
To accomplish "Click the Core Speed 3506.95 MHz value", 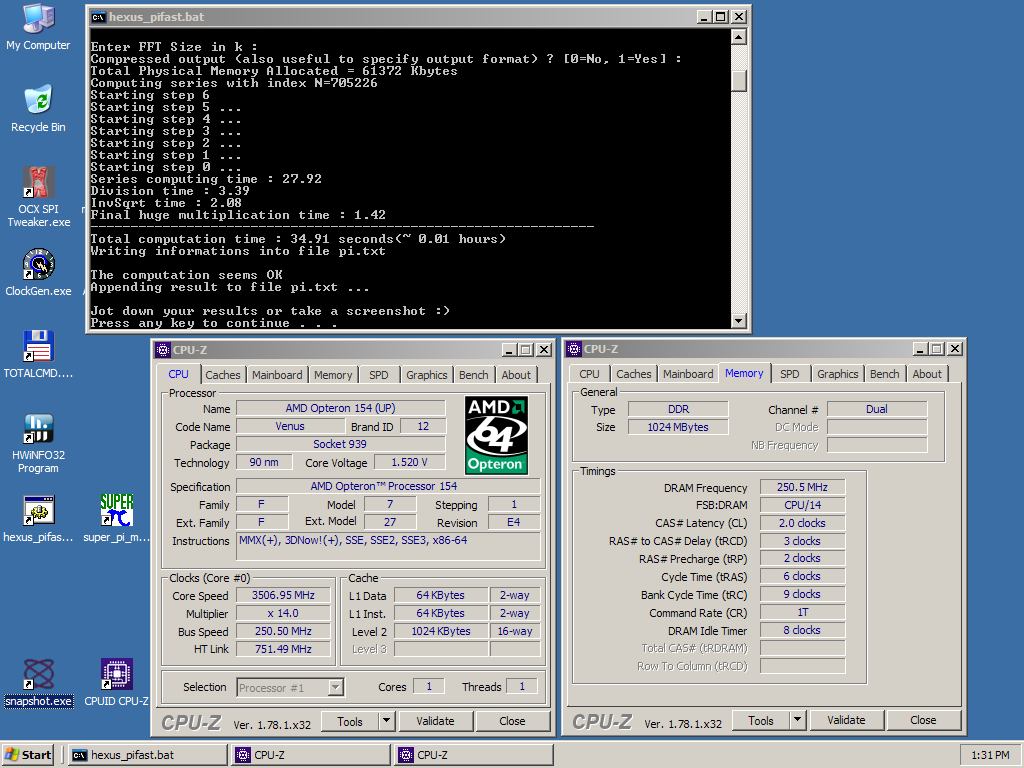I will click(283, 596).
